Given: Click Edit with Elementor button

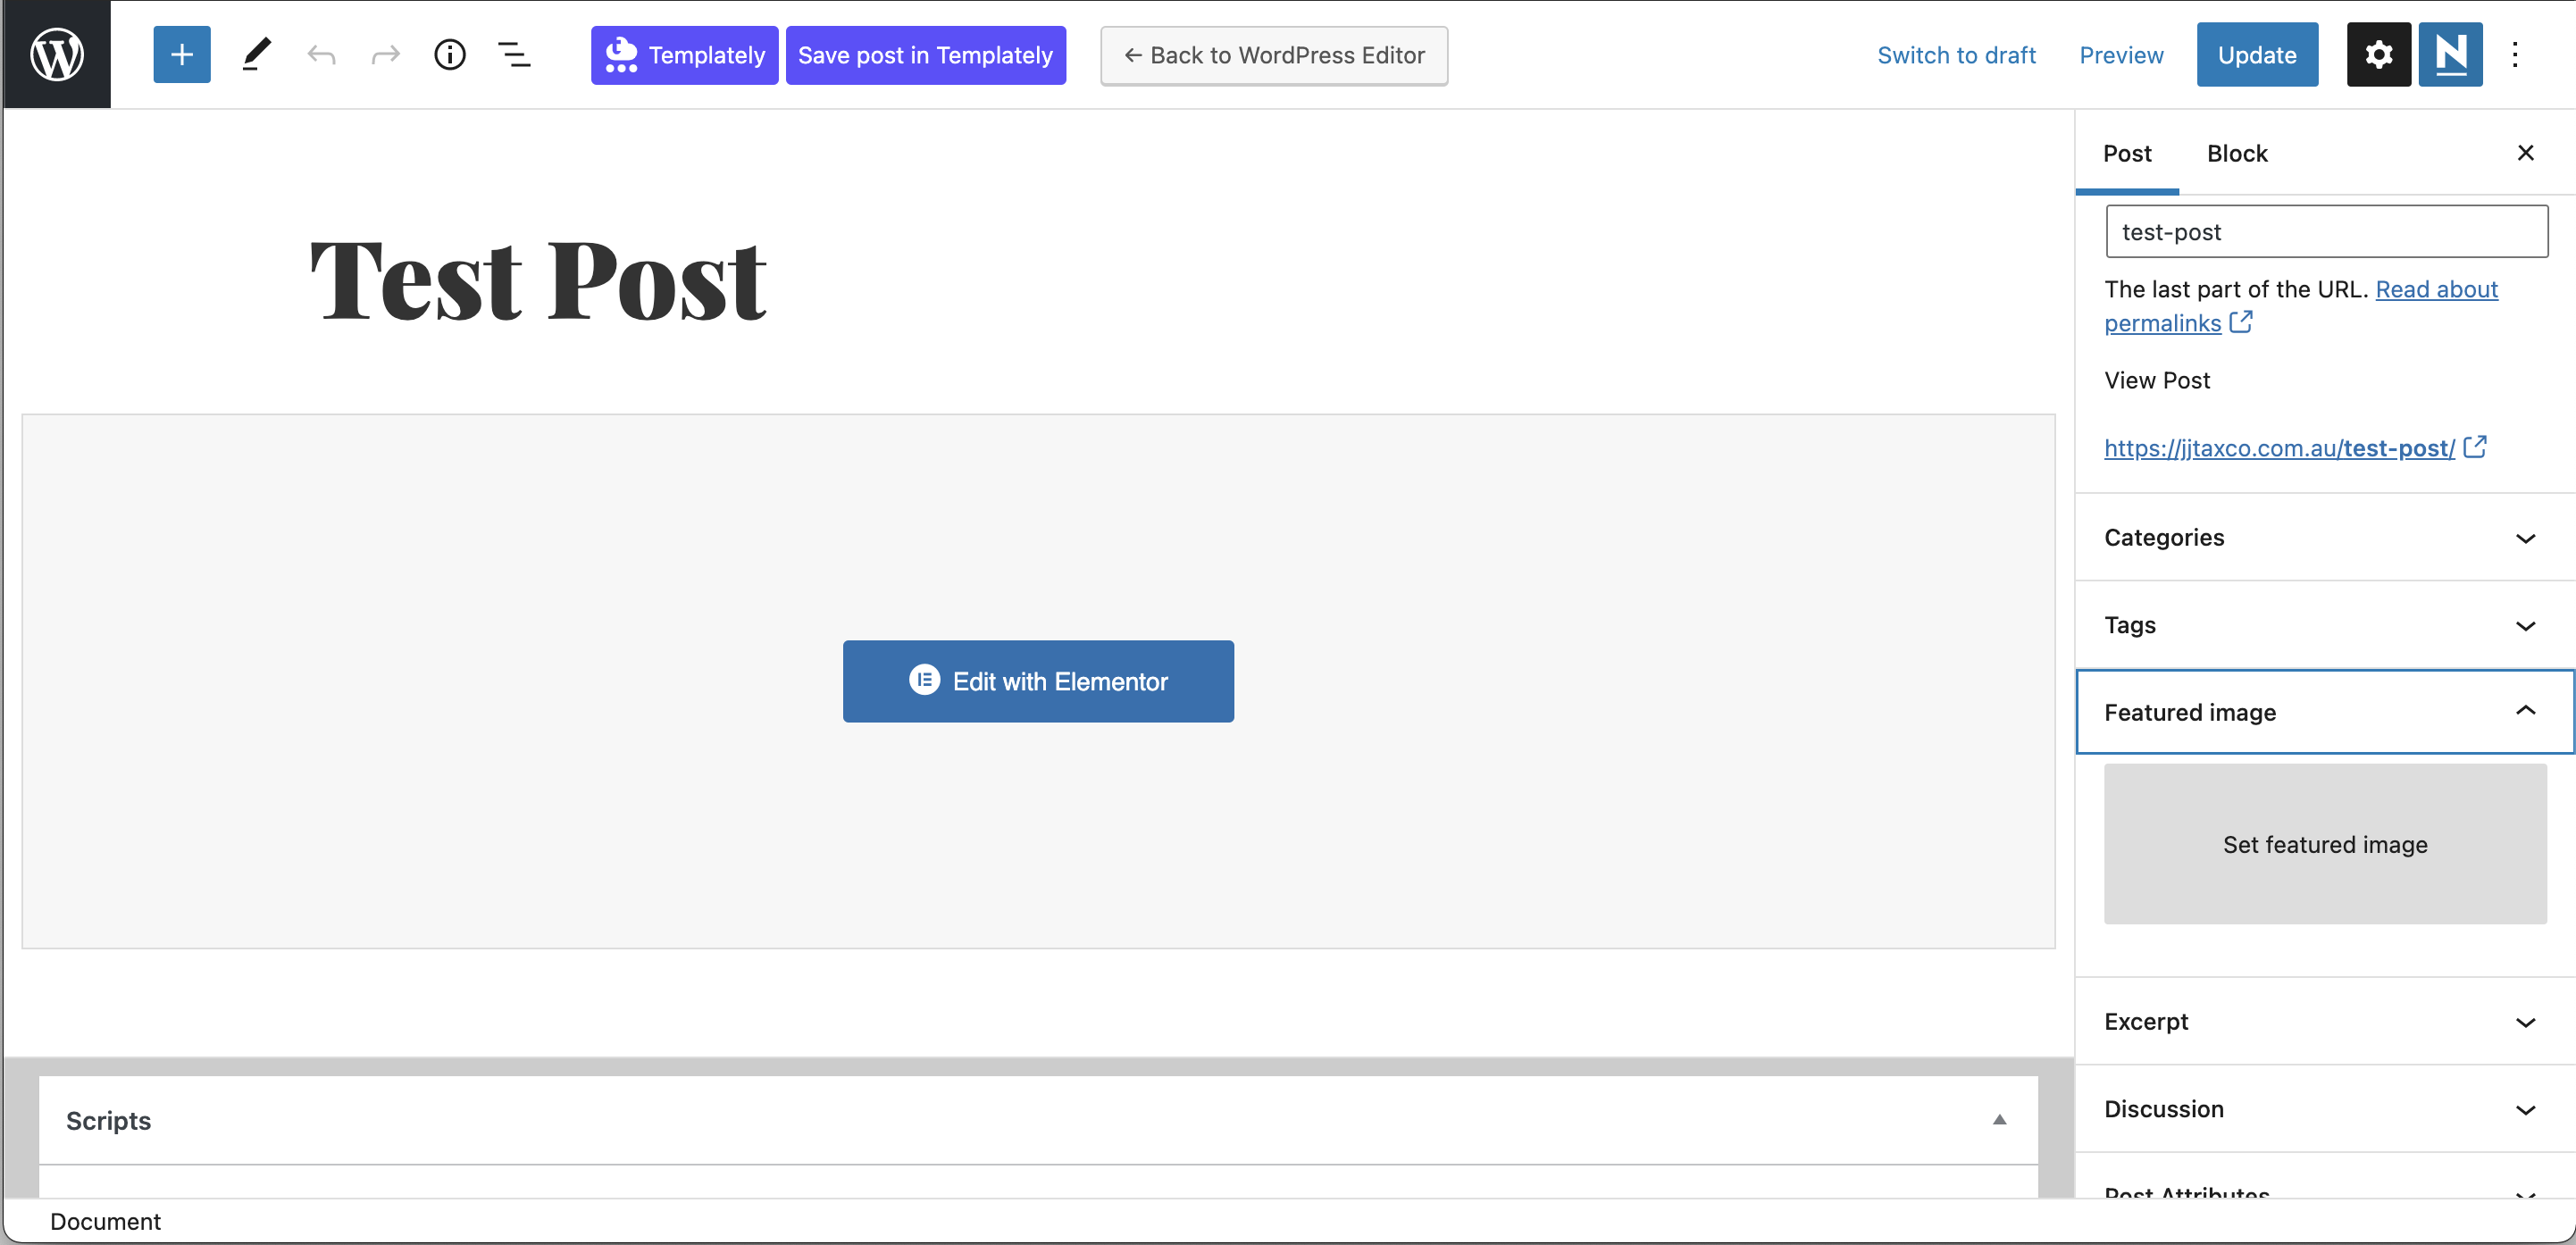Looking at the screenshot, I should [x=1038, y=681].
